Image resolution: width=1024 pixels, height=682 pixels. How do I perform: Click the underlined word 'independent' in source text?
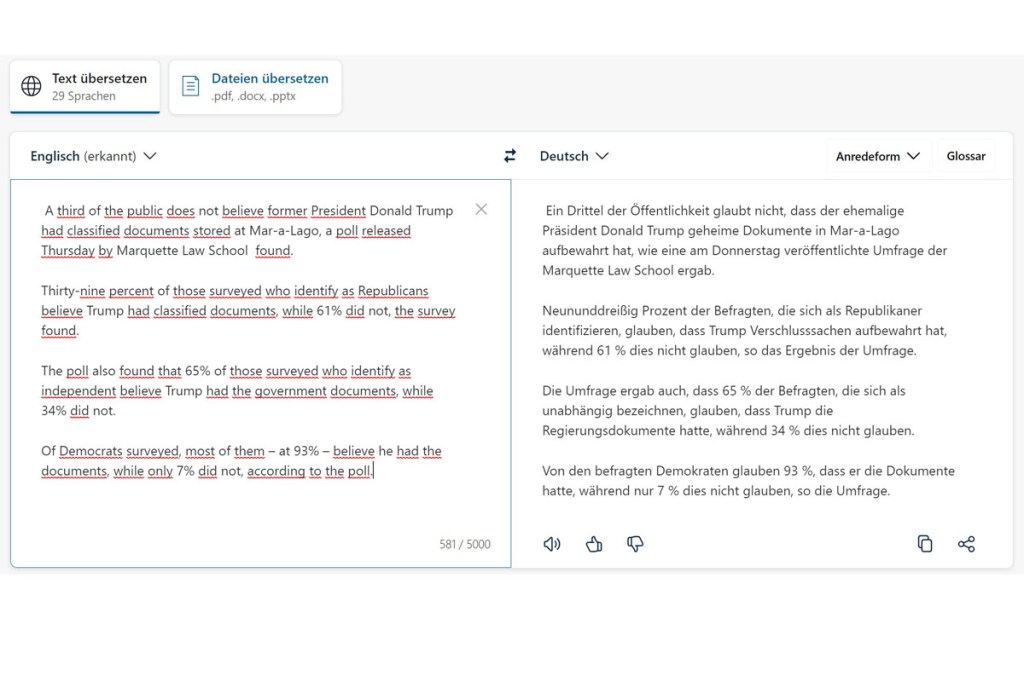tap(78, 391)
